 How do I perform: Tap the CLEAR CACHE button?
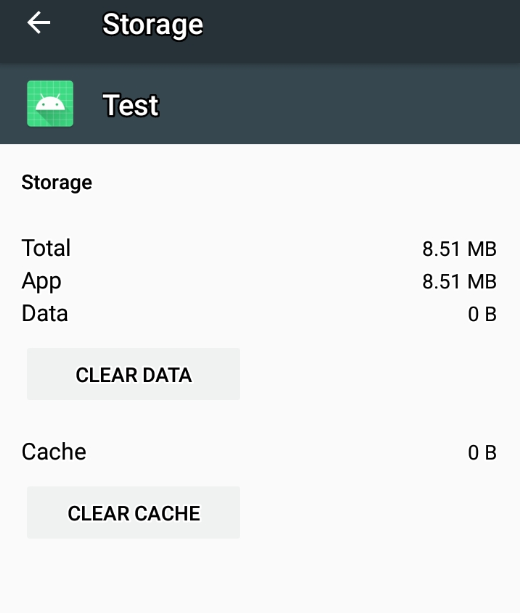pos(133,513)
